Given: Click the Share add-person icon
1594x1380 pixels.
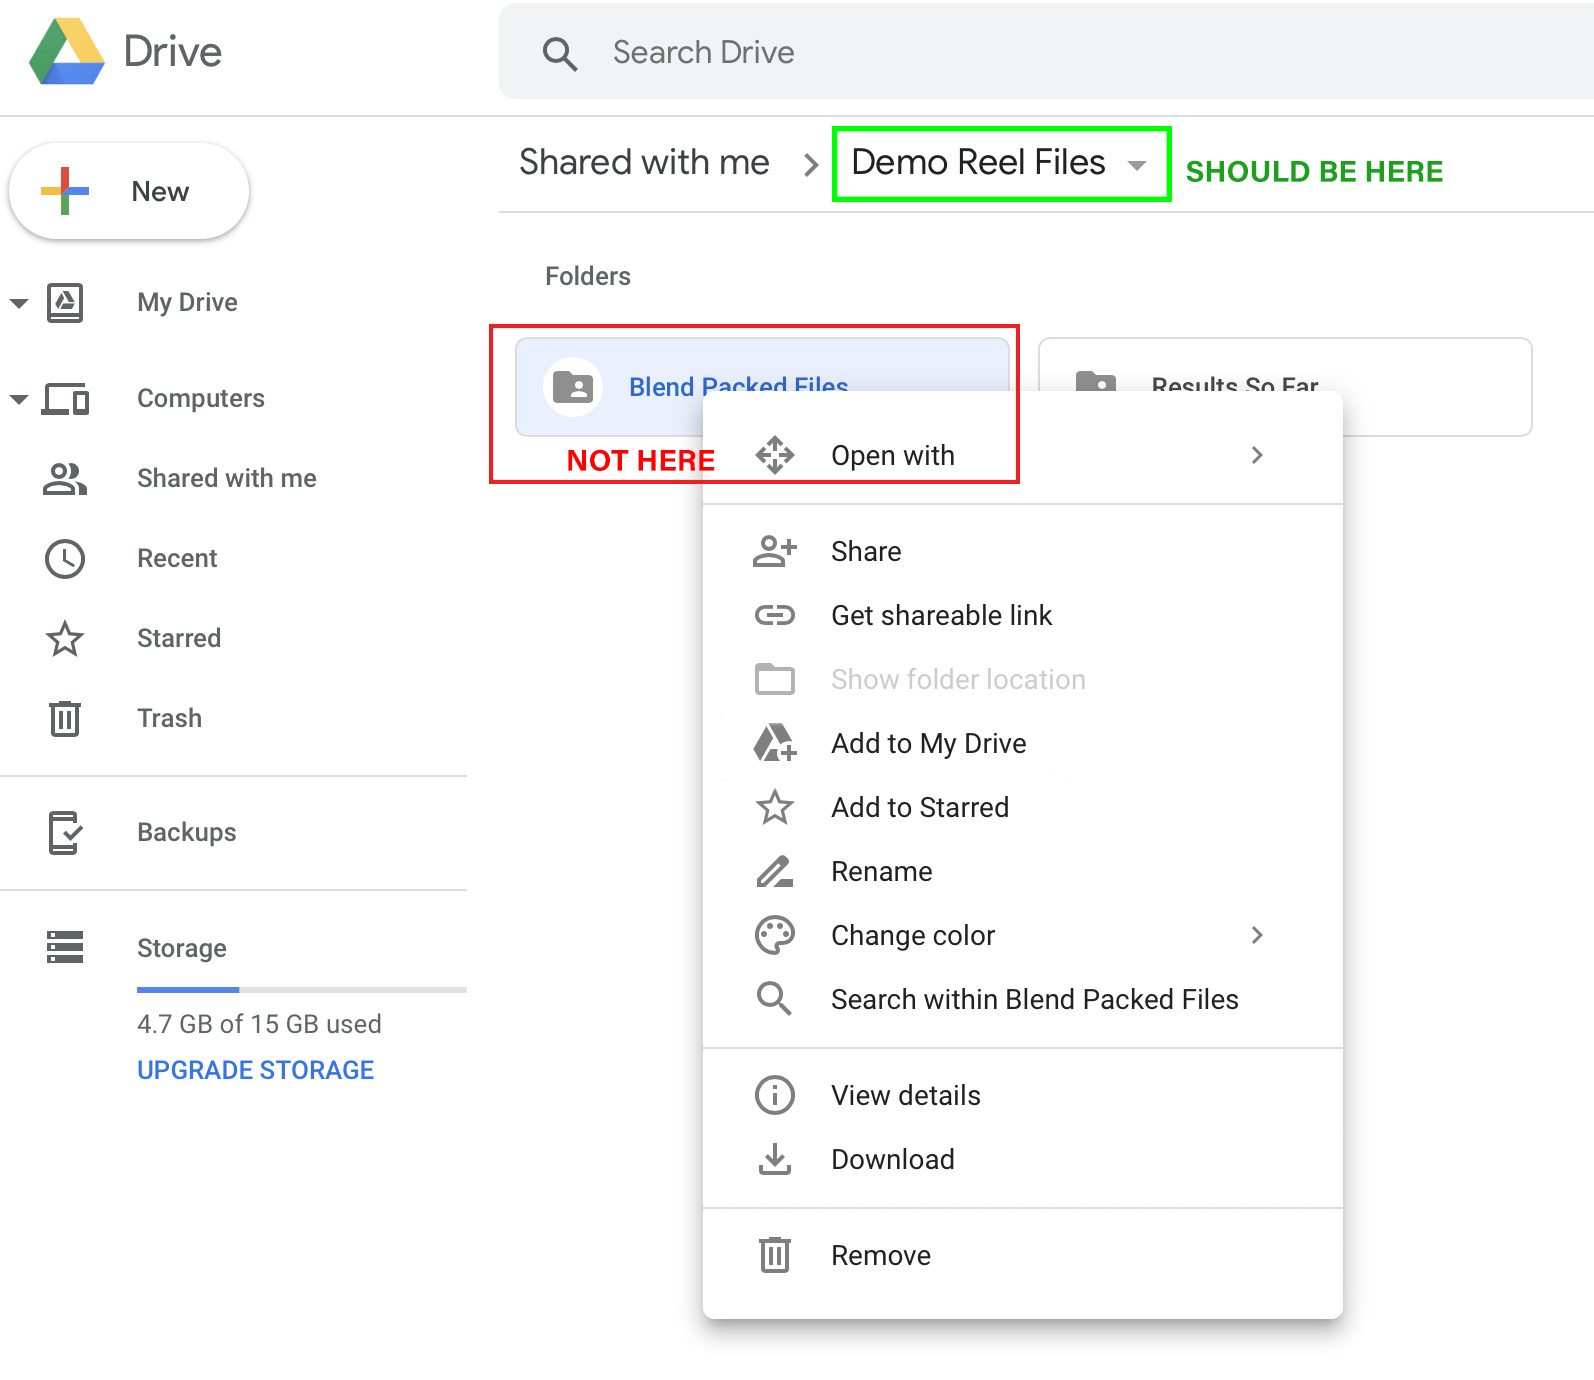Looking at the screenshot, I should (775, 551).
